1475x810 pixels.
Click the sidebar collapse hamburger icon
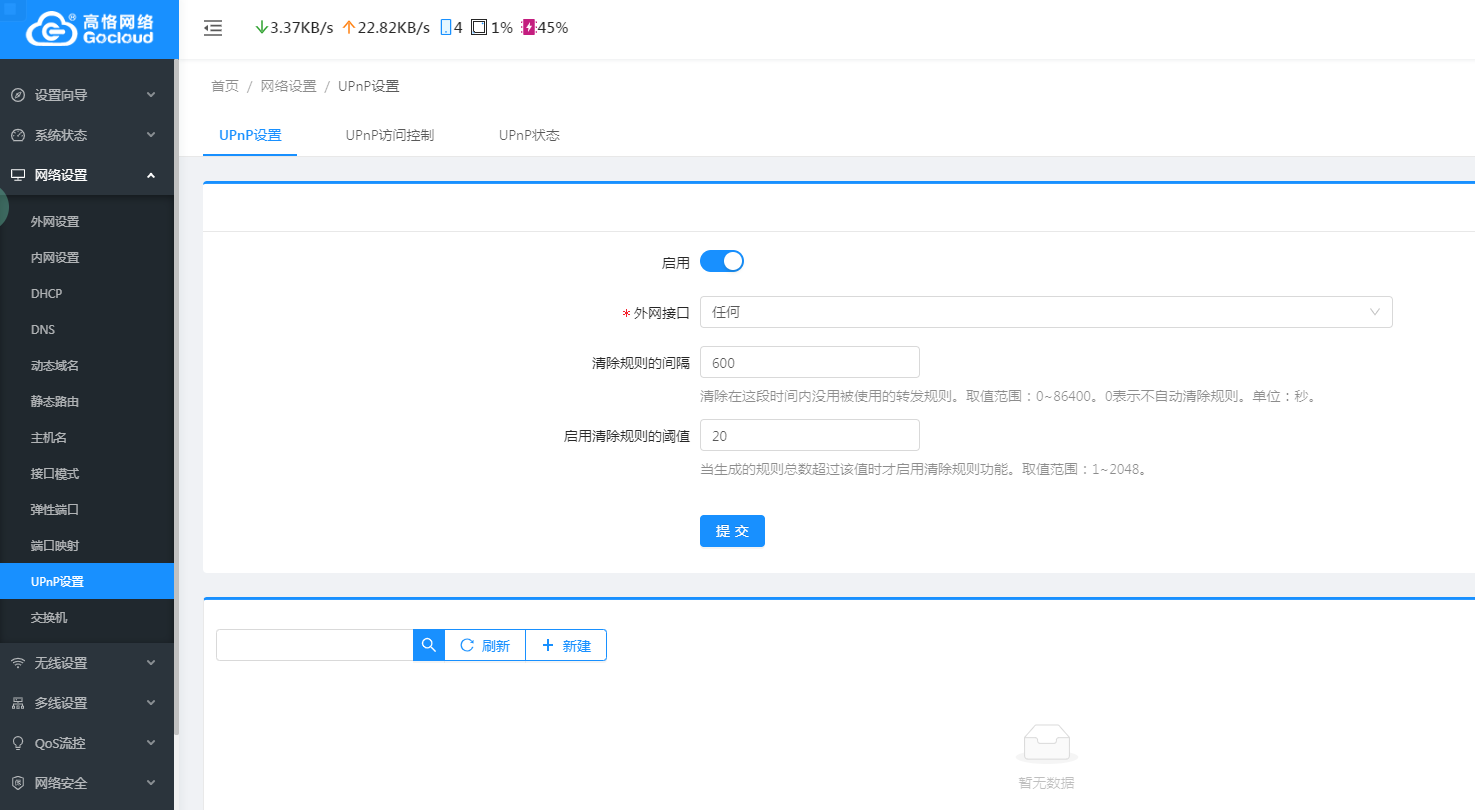pyautogui.click(x=213, y=28)
